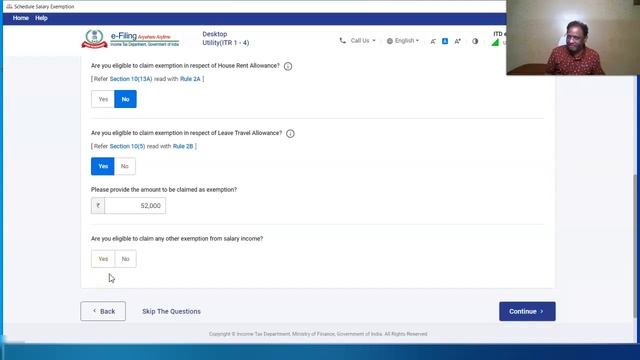Viewport: 640px width, 360px height.
Task: Expand the Call Us dropdown
Action: [363, 40]
